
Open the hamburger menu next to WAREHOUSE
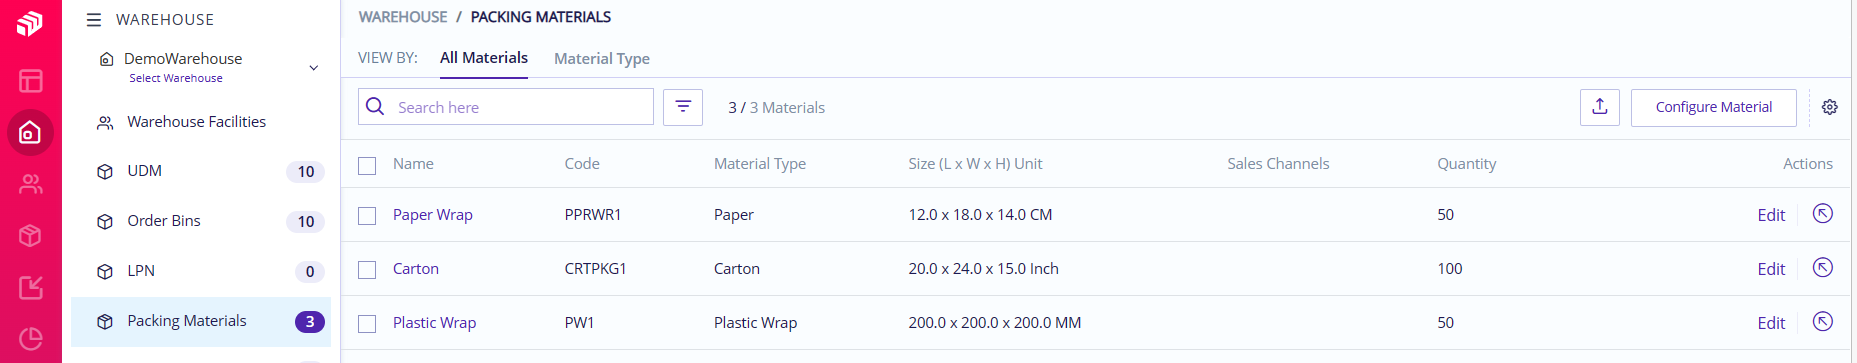tap(94, 19)
